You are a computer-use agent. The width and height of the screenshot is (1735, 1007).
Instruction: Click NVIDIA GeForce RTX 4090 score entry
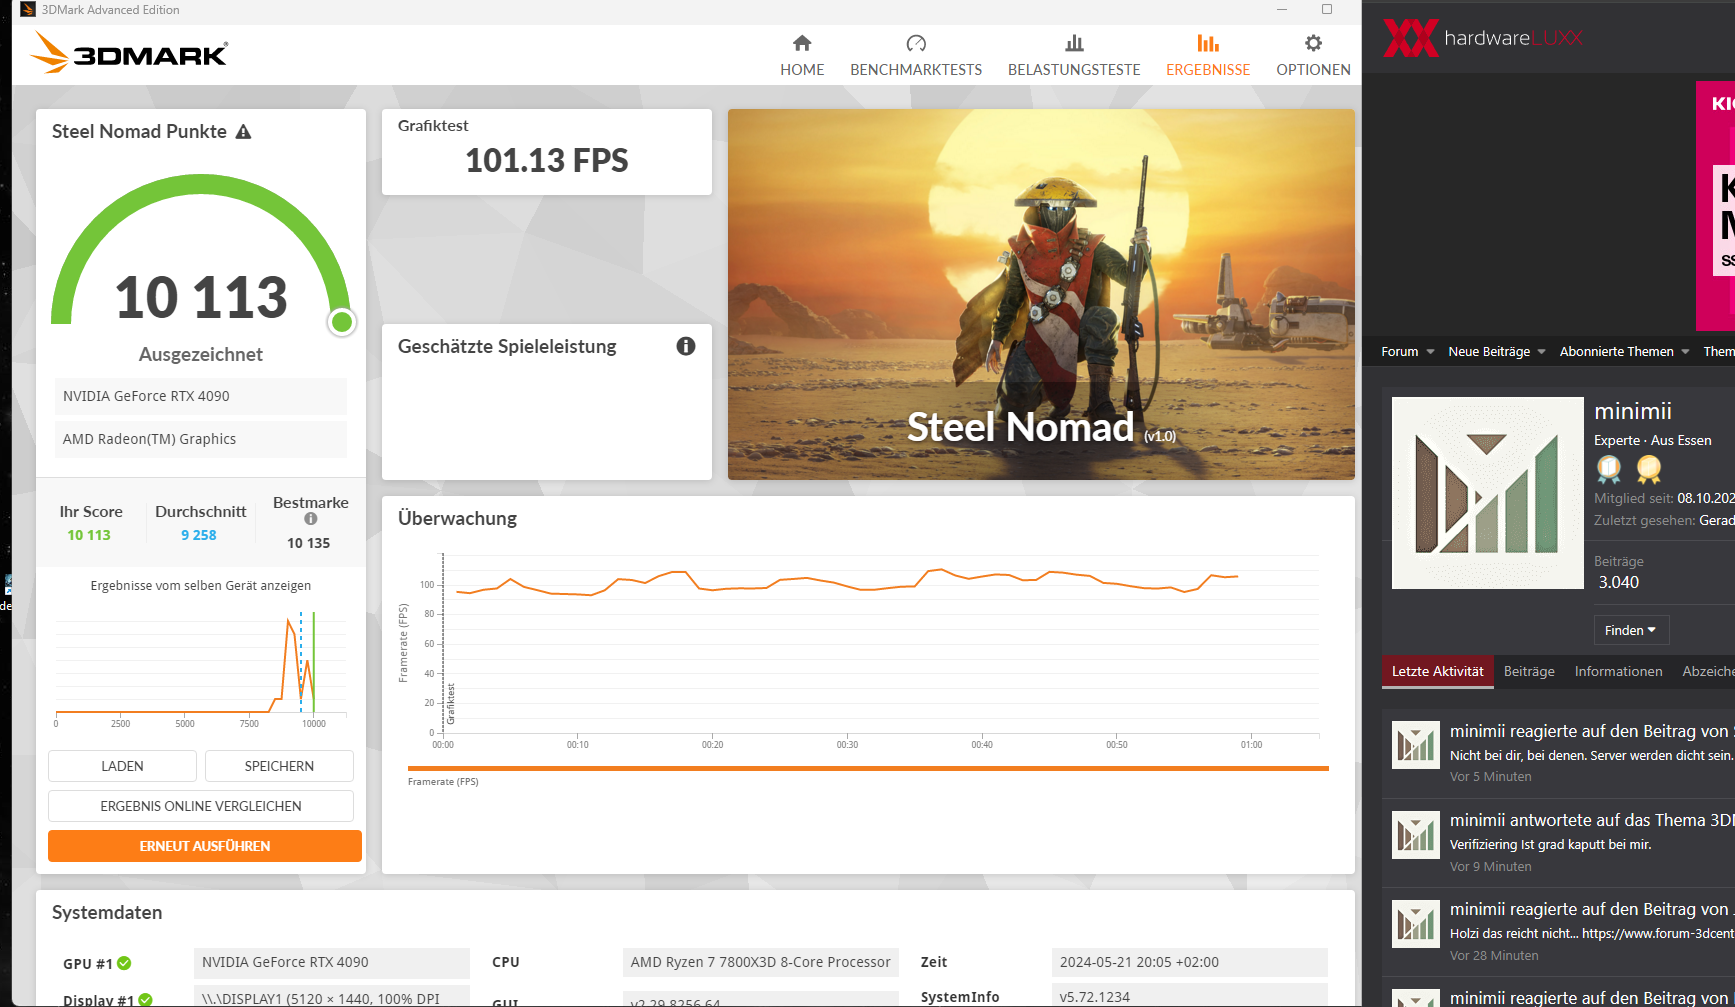tap(201, 396)
